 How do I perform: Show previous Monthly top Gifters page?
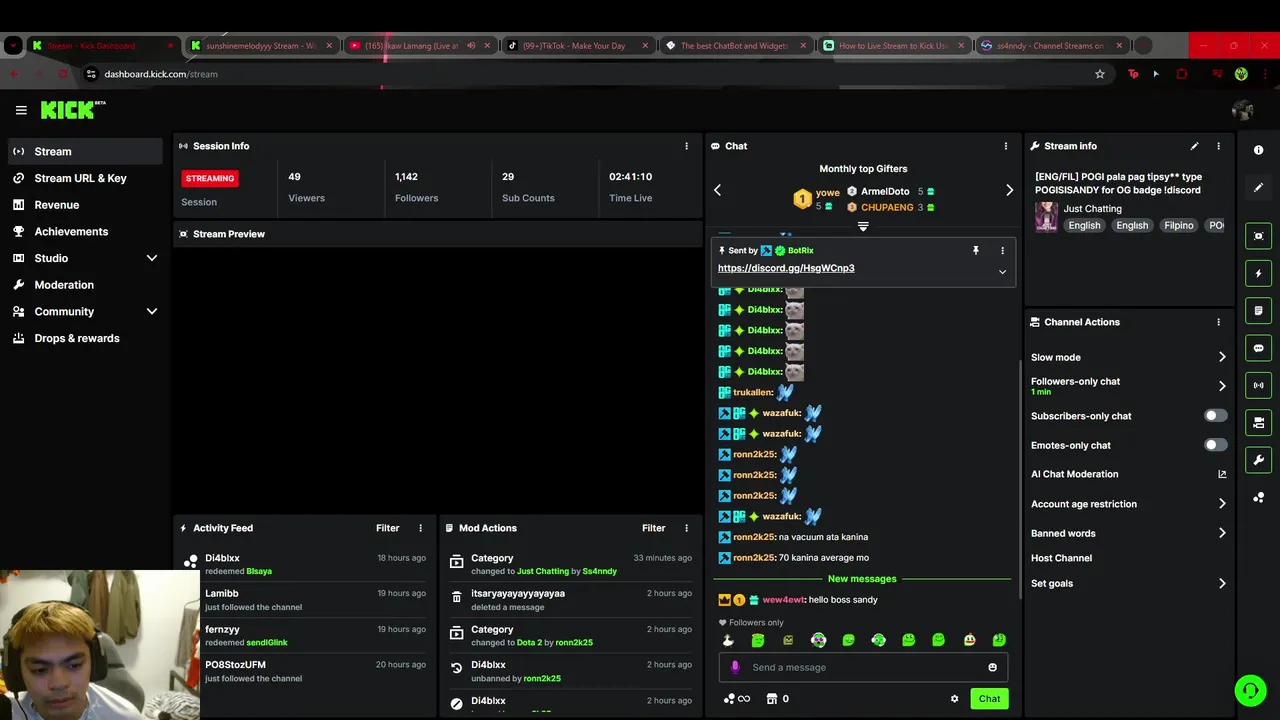click(717, 190)
